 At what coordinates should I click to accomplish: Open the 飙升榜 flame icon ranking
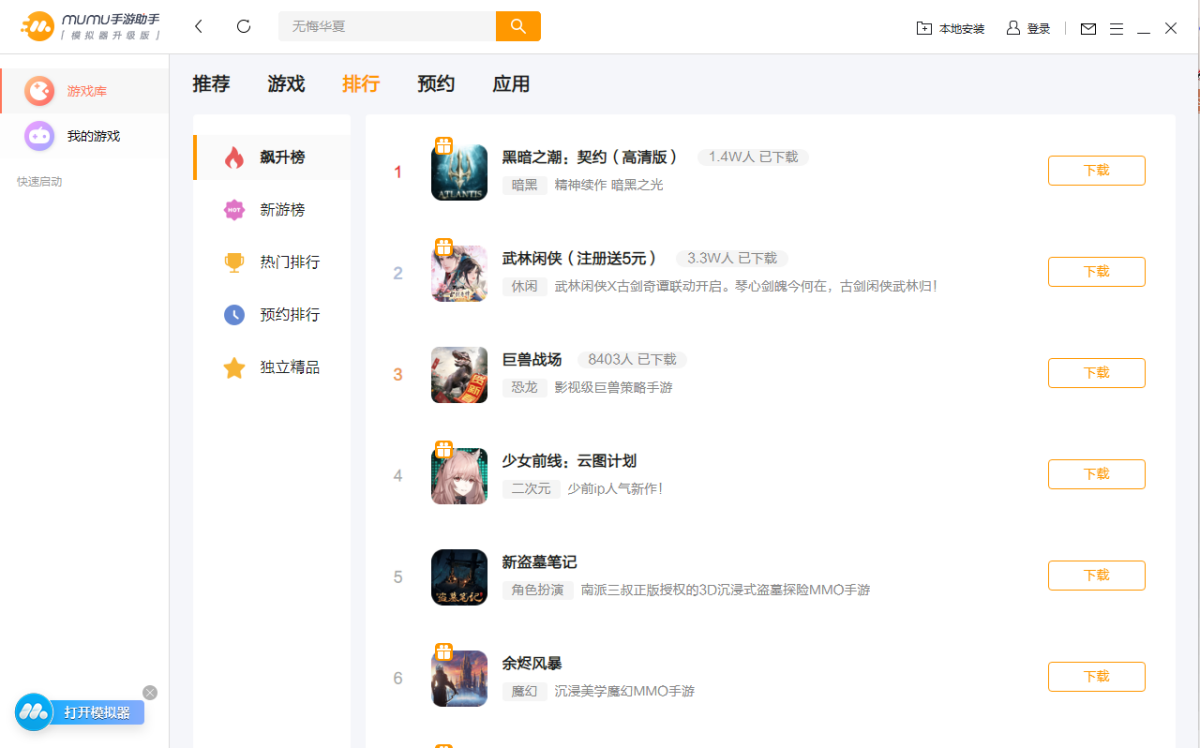pyautogui.click(x=232, y=157)
